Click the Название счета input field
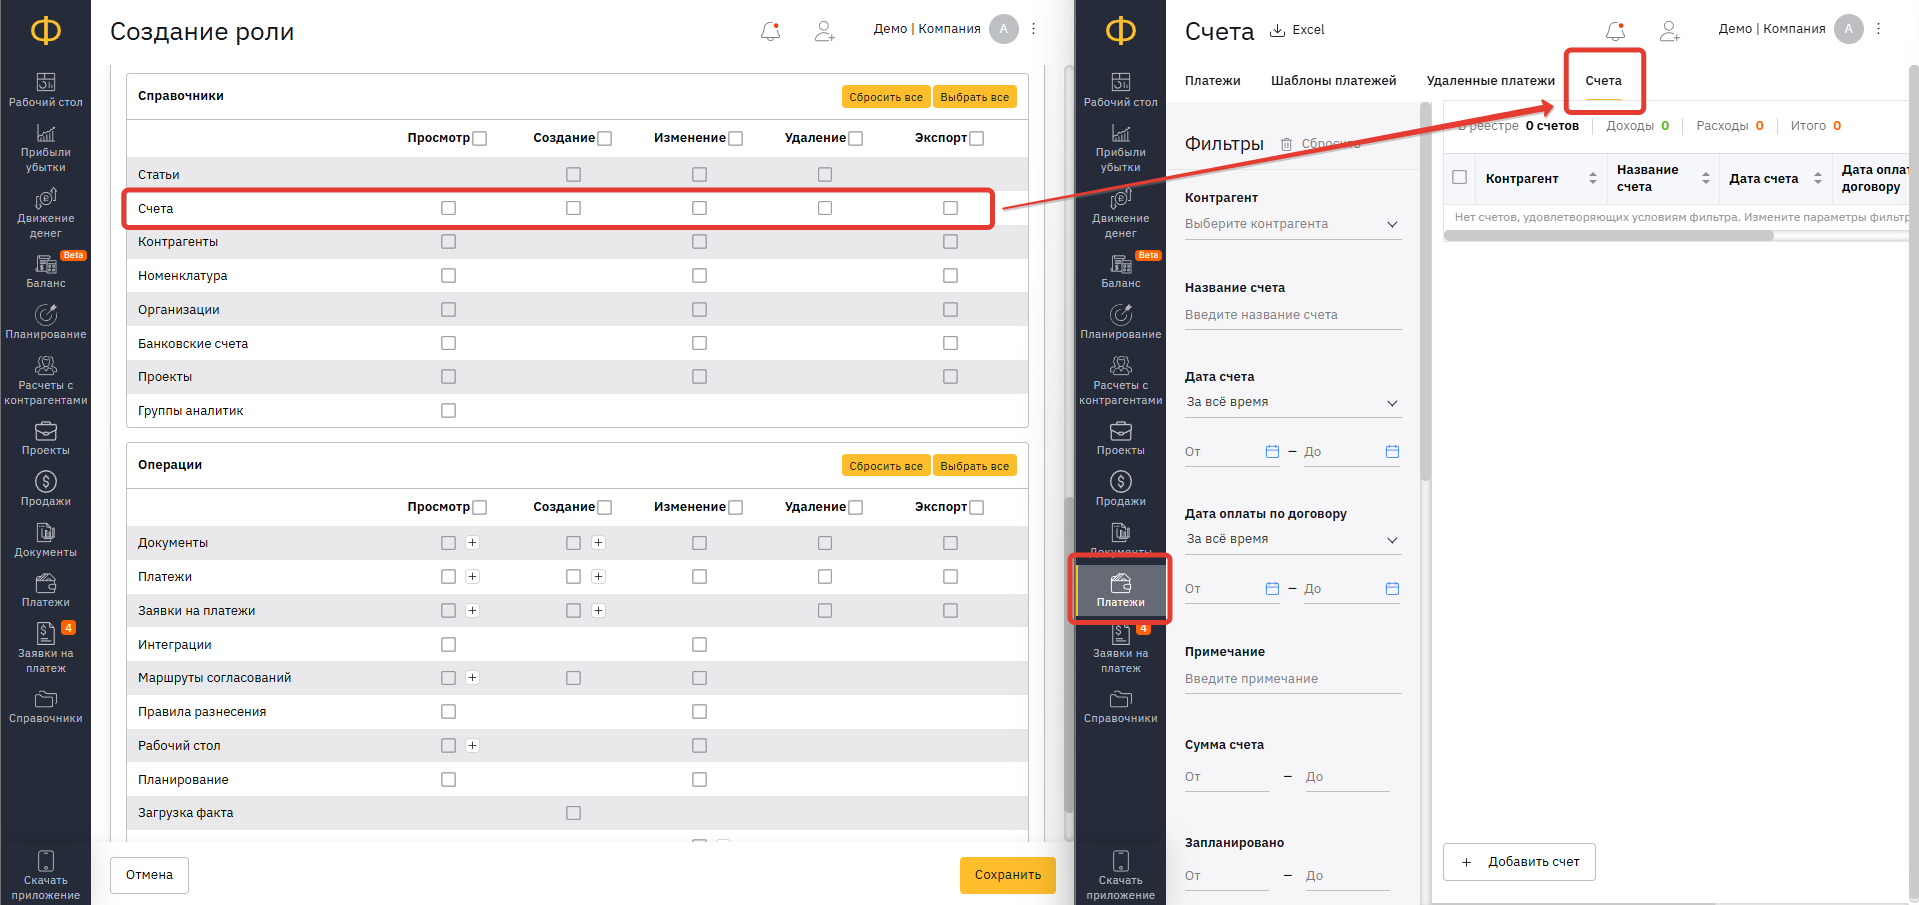 (x=1292, y=315)
